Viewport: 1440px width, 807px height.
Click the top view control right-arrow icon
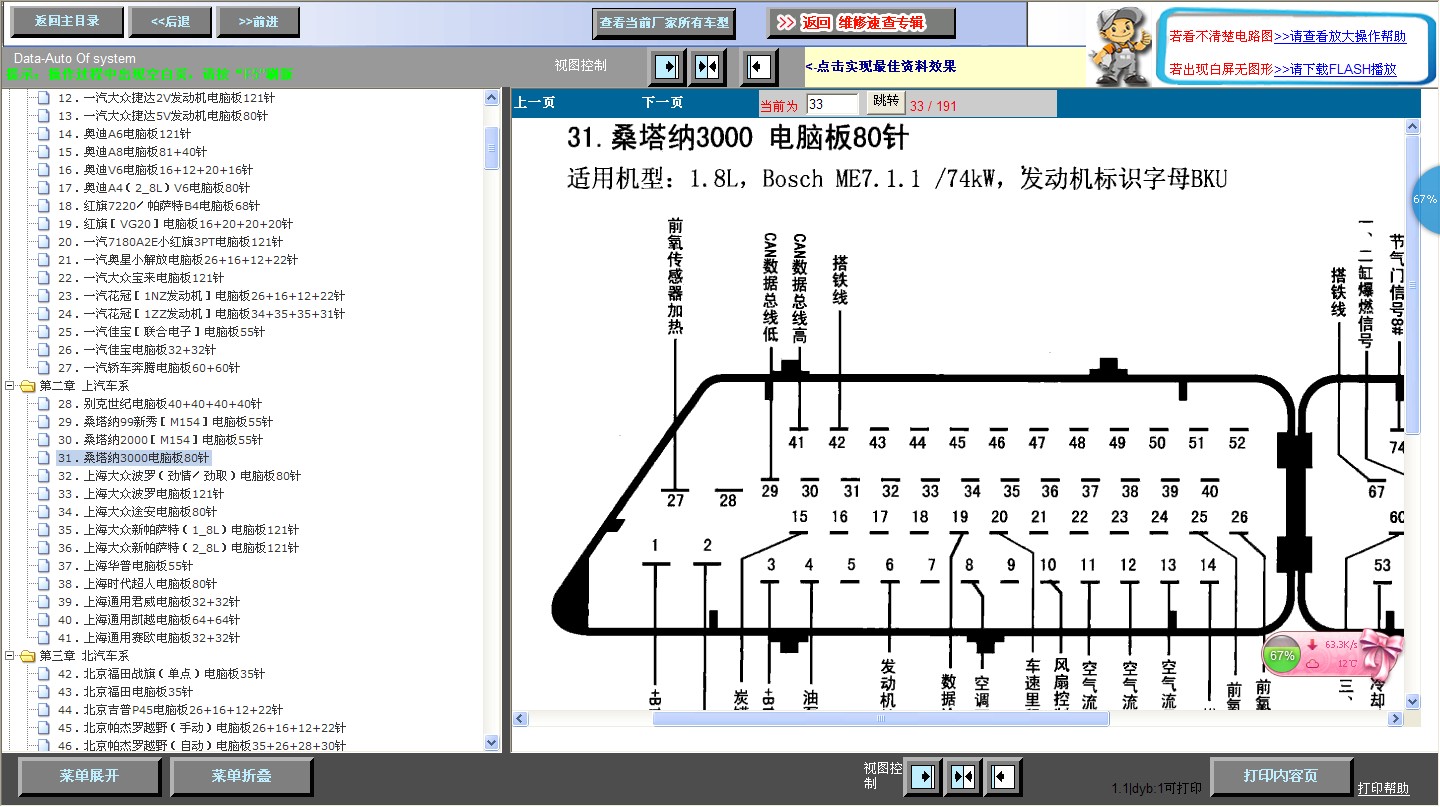coord(667,67)
